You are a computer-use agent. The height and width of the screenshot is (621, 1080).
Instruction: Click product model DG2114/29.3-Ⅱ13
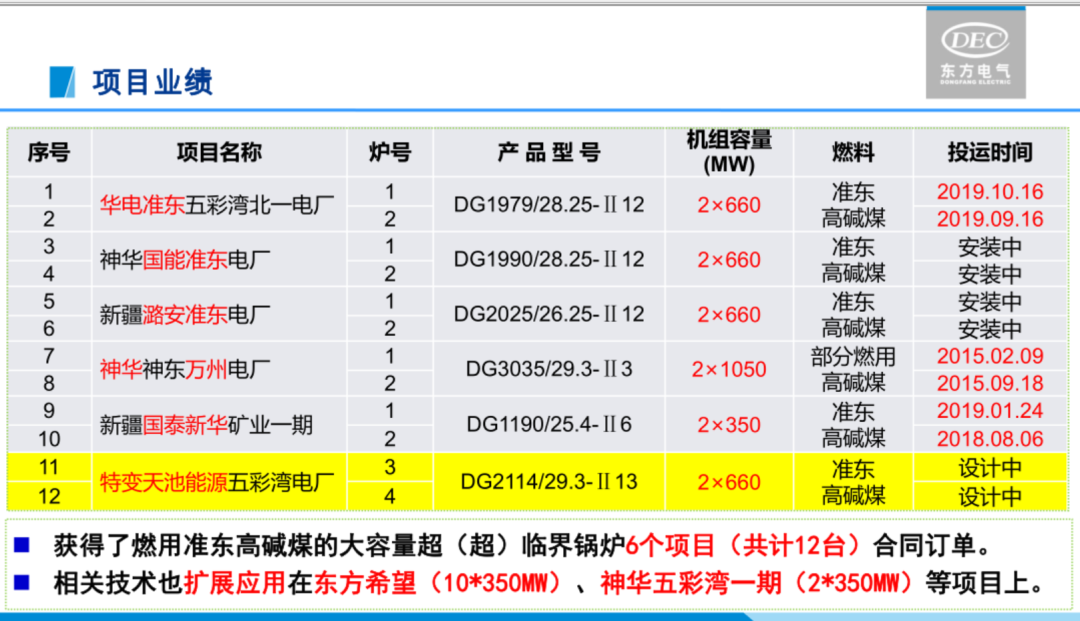[x=549, y=482]
